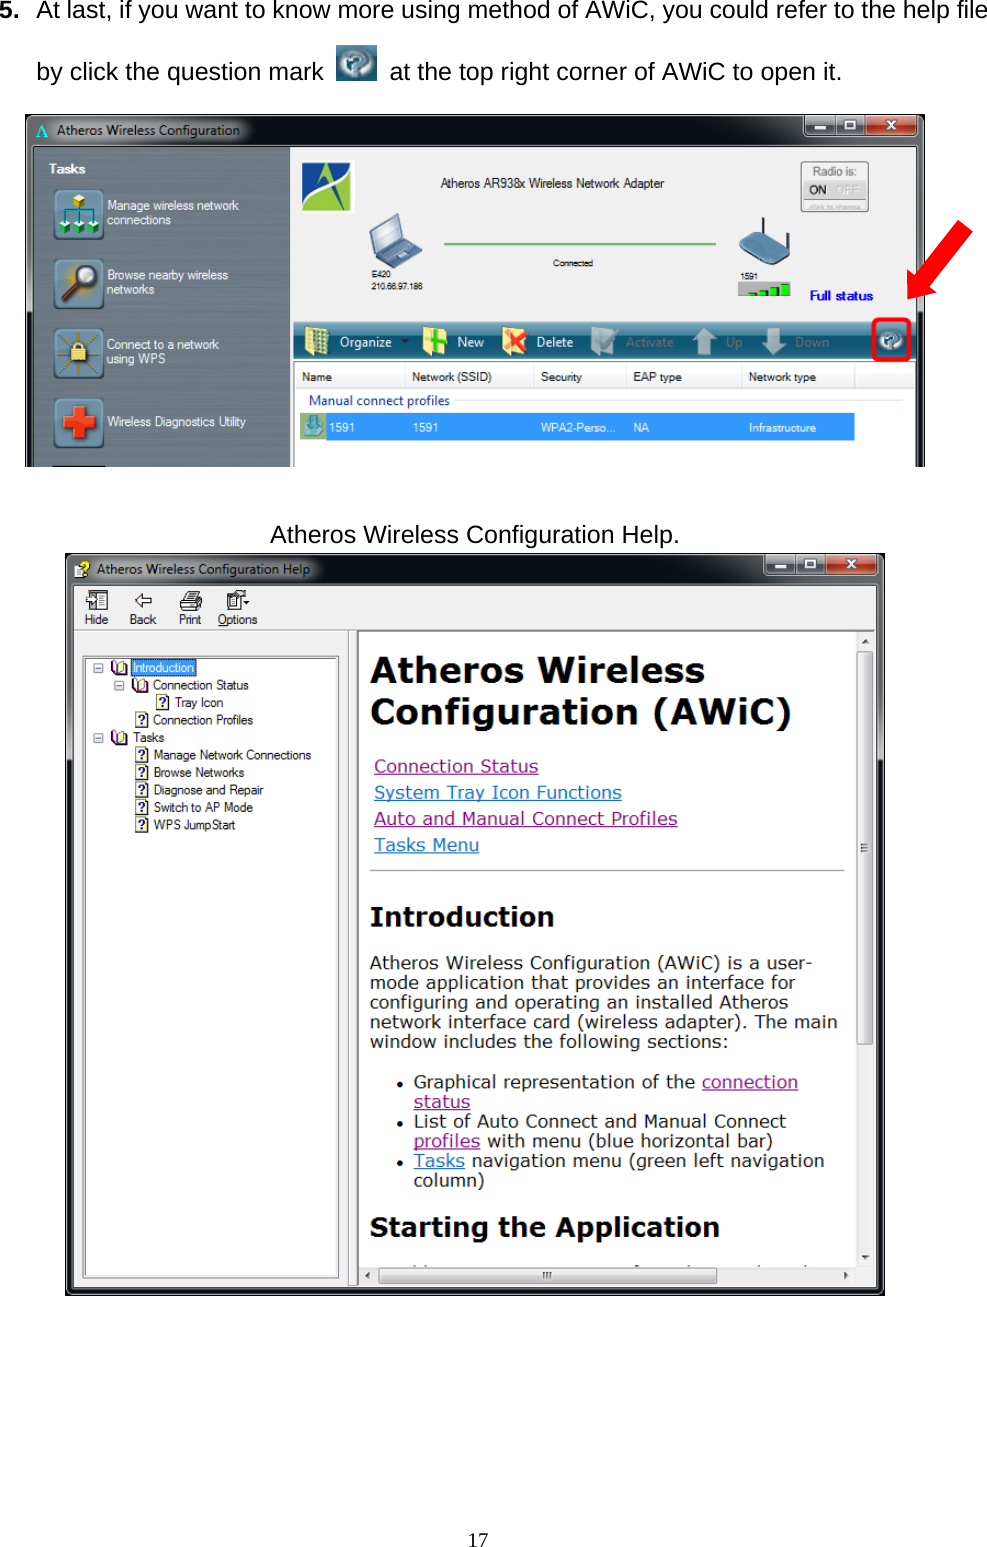This screenshot has height=1547, width=987.
Task: Launch Wireless Diagnostics Utility red cross icon
Action: click(x=79, y=422)
